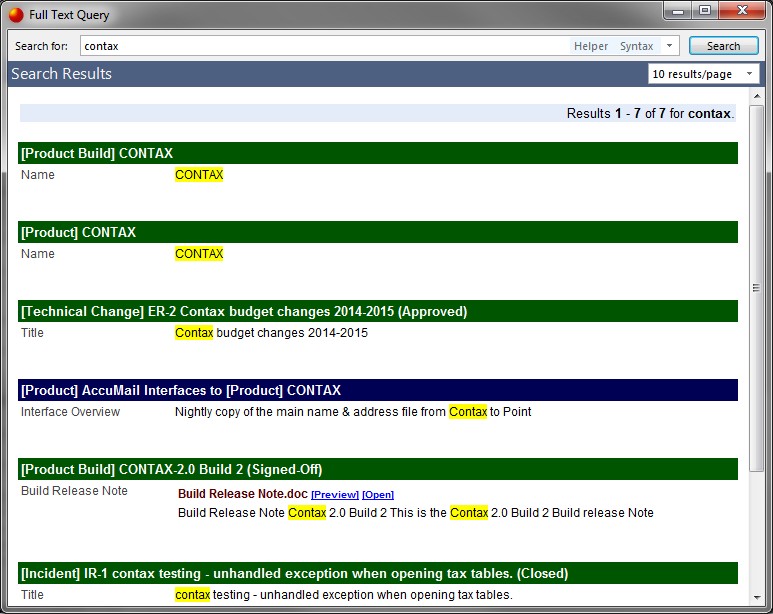Open the Technical Change ER-2 Contax budget result
Screen dimensions: 773x614
(378, 311)
